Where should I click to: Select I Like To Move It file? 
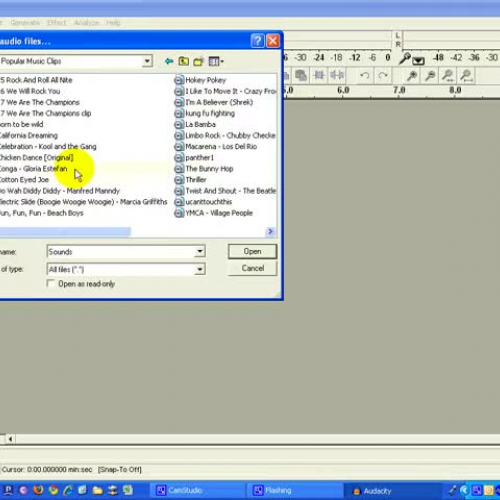coord(226,91)
